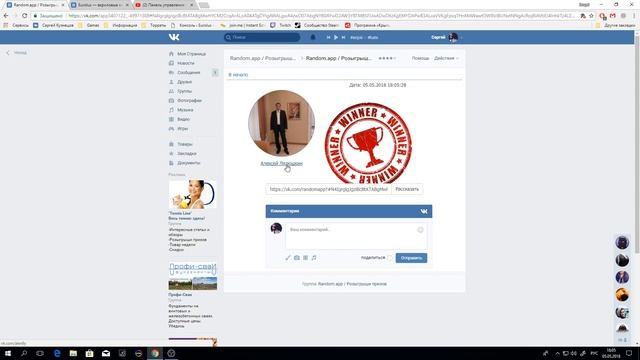Open the group link in the footer

[352, 284]
